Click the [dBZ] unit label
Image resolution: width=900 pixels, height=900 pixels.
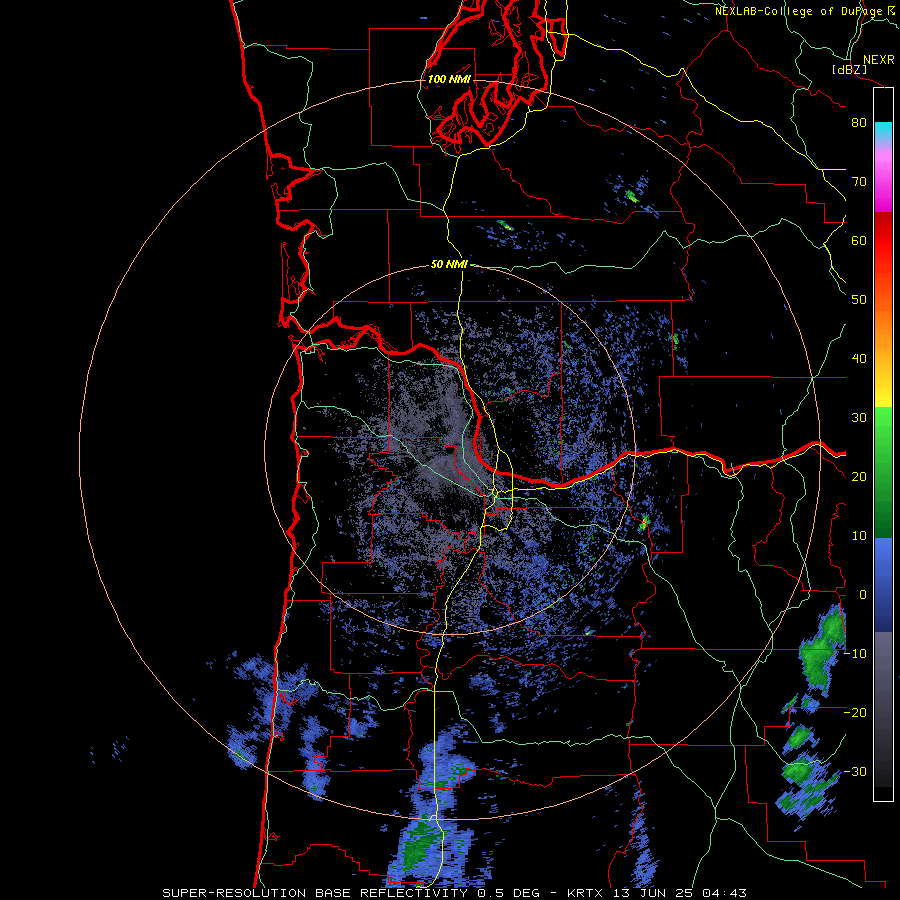coord(849,69)
